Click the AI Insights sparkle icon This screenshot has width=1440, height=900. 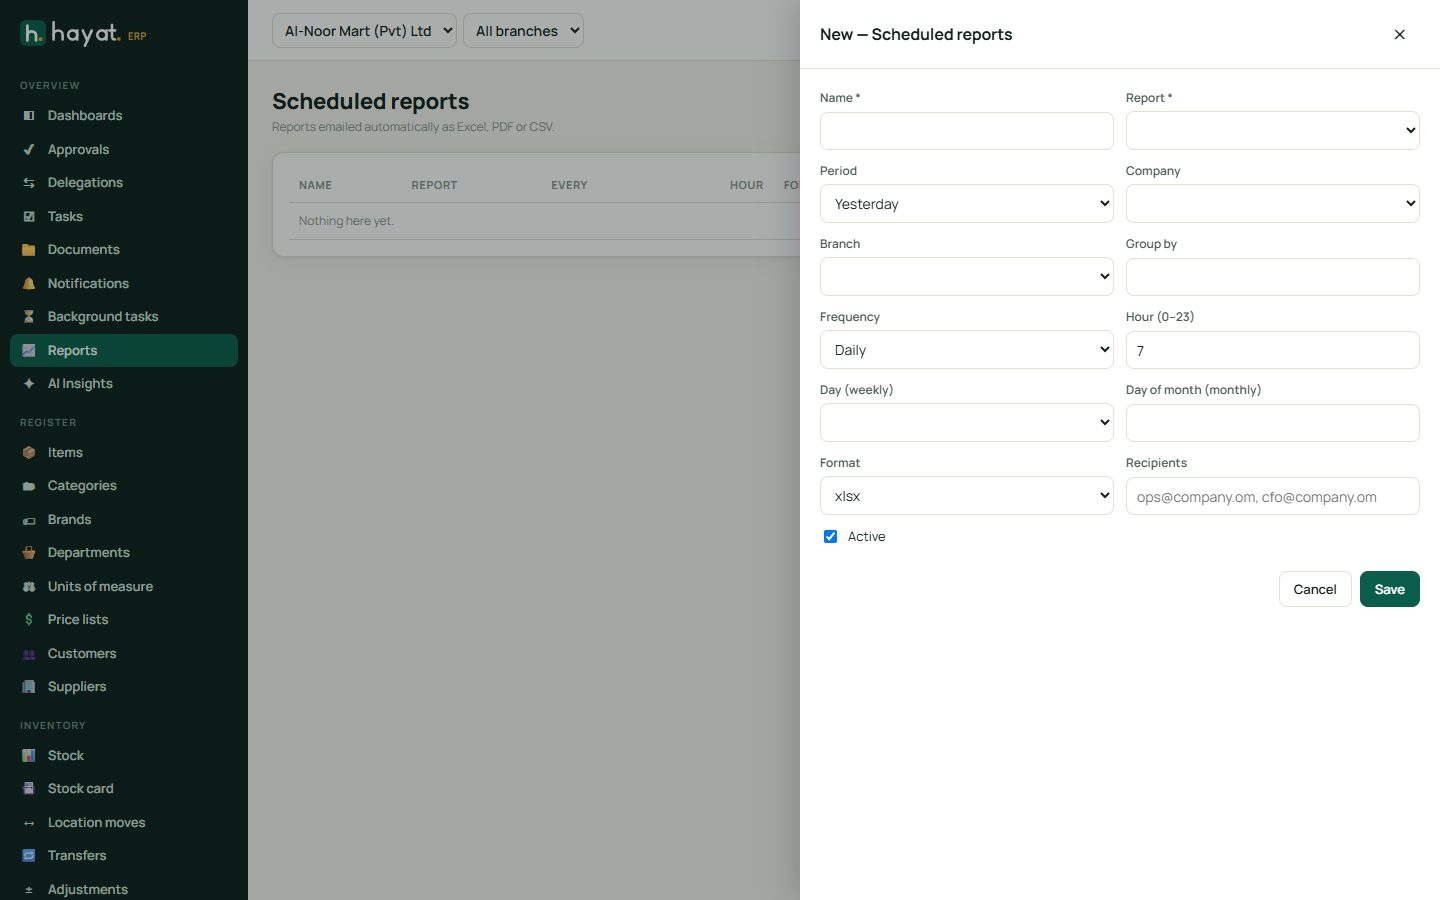coord(29,384)
